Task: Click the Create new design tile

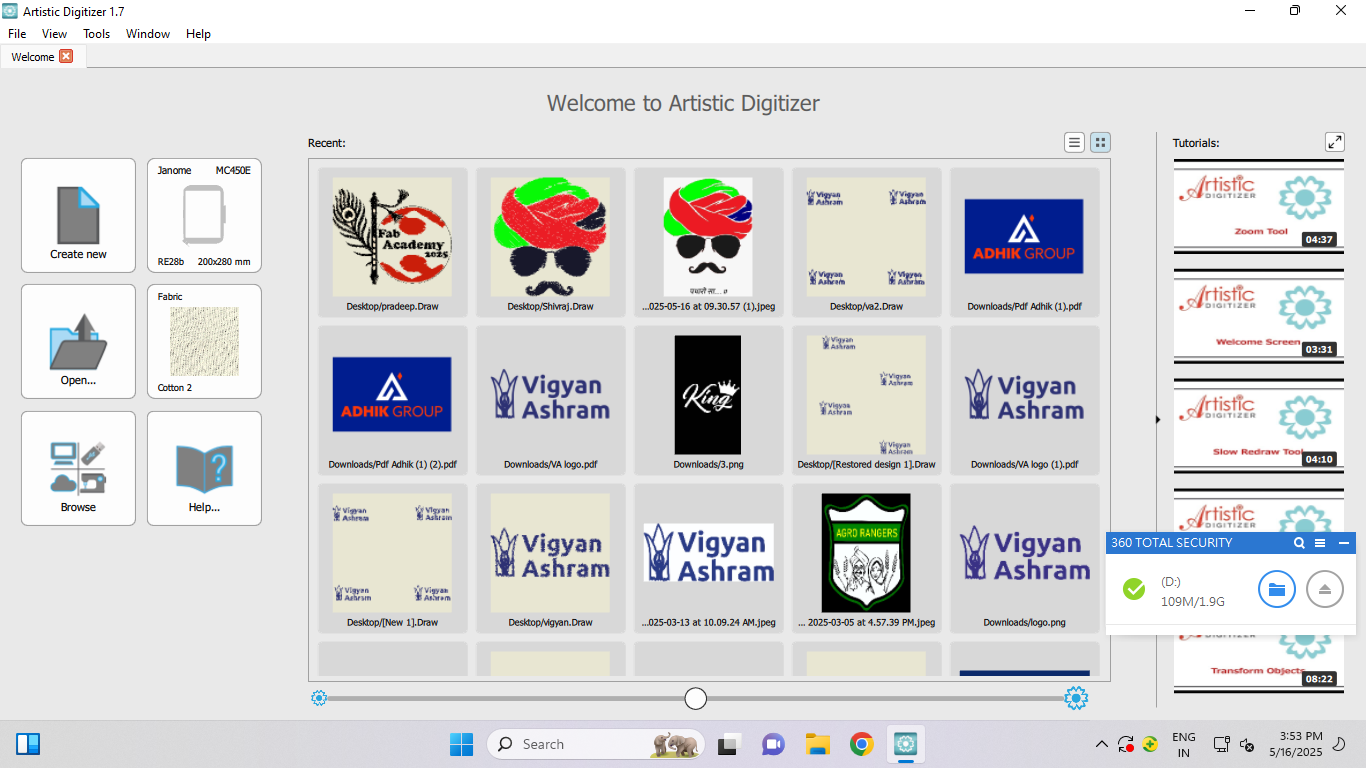Action: click(x=78, y=215)
